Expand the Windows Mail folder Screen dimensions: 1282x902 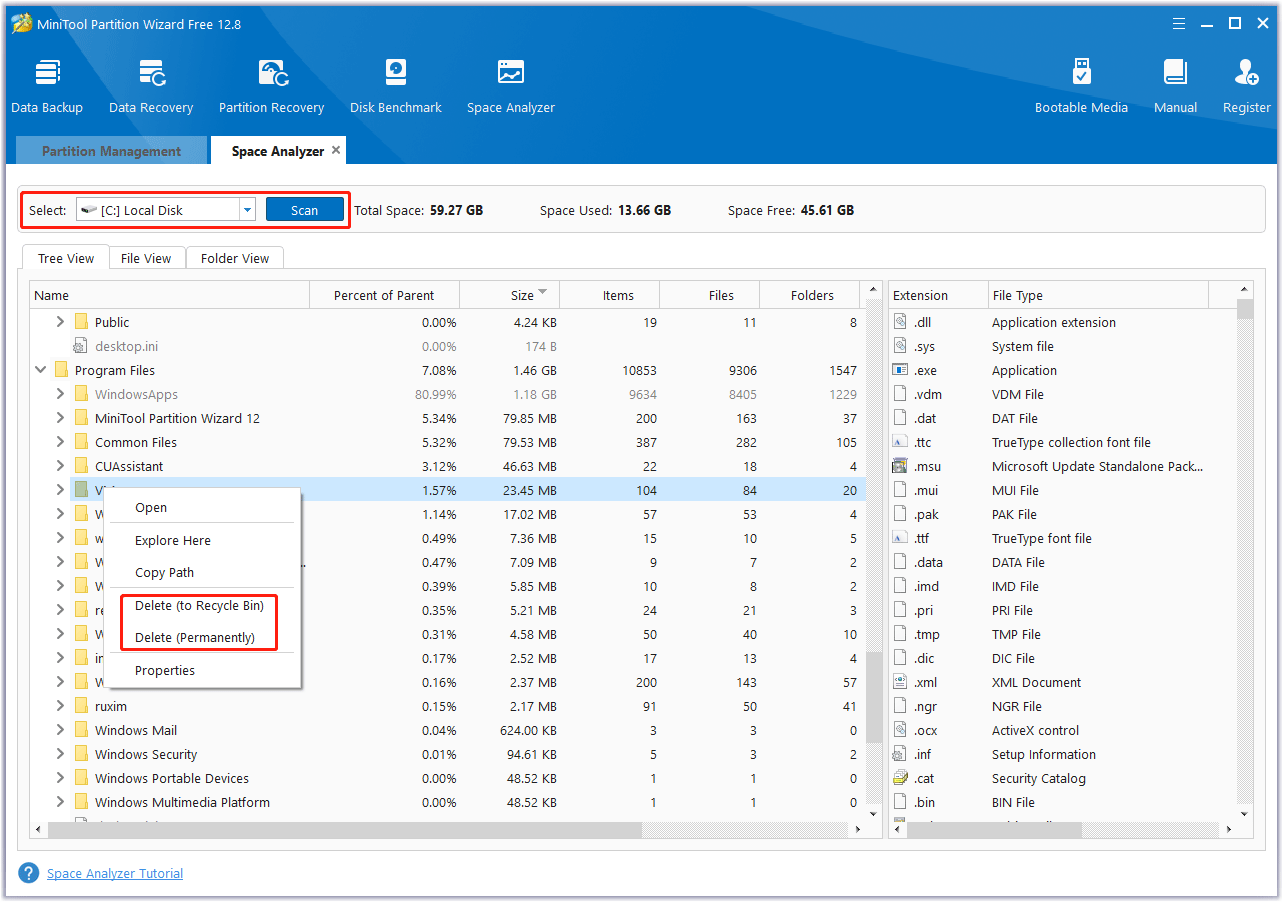pos(60,729)
